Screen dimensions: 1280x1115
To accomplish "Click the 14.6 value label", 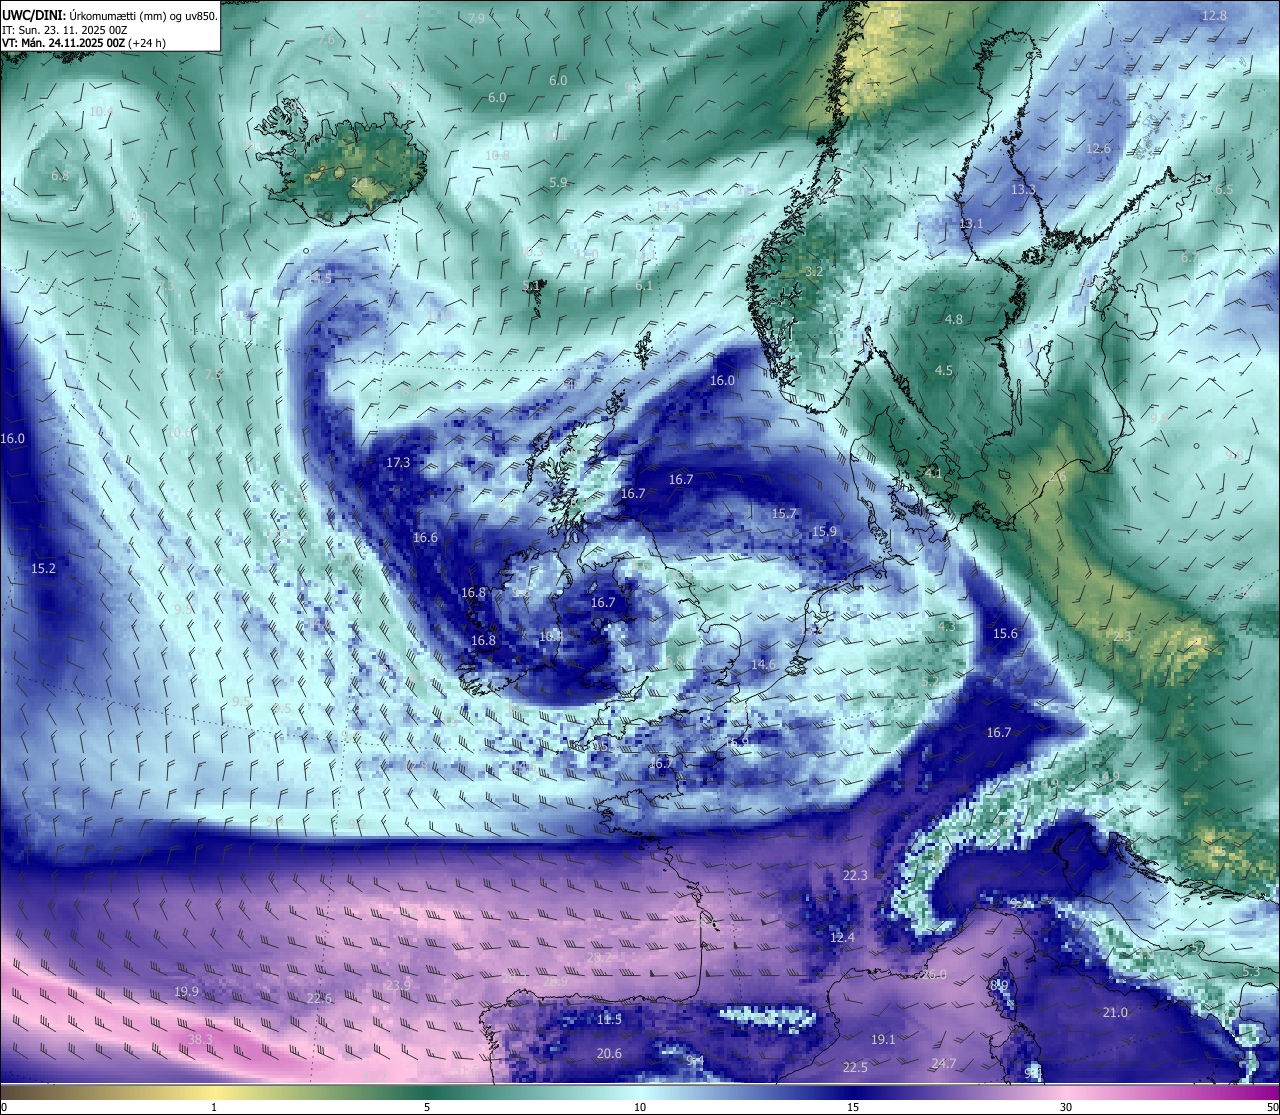I will (763, 664).
